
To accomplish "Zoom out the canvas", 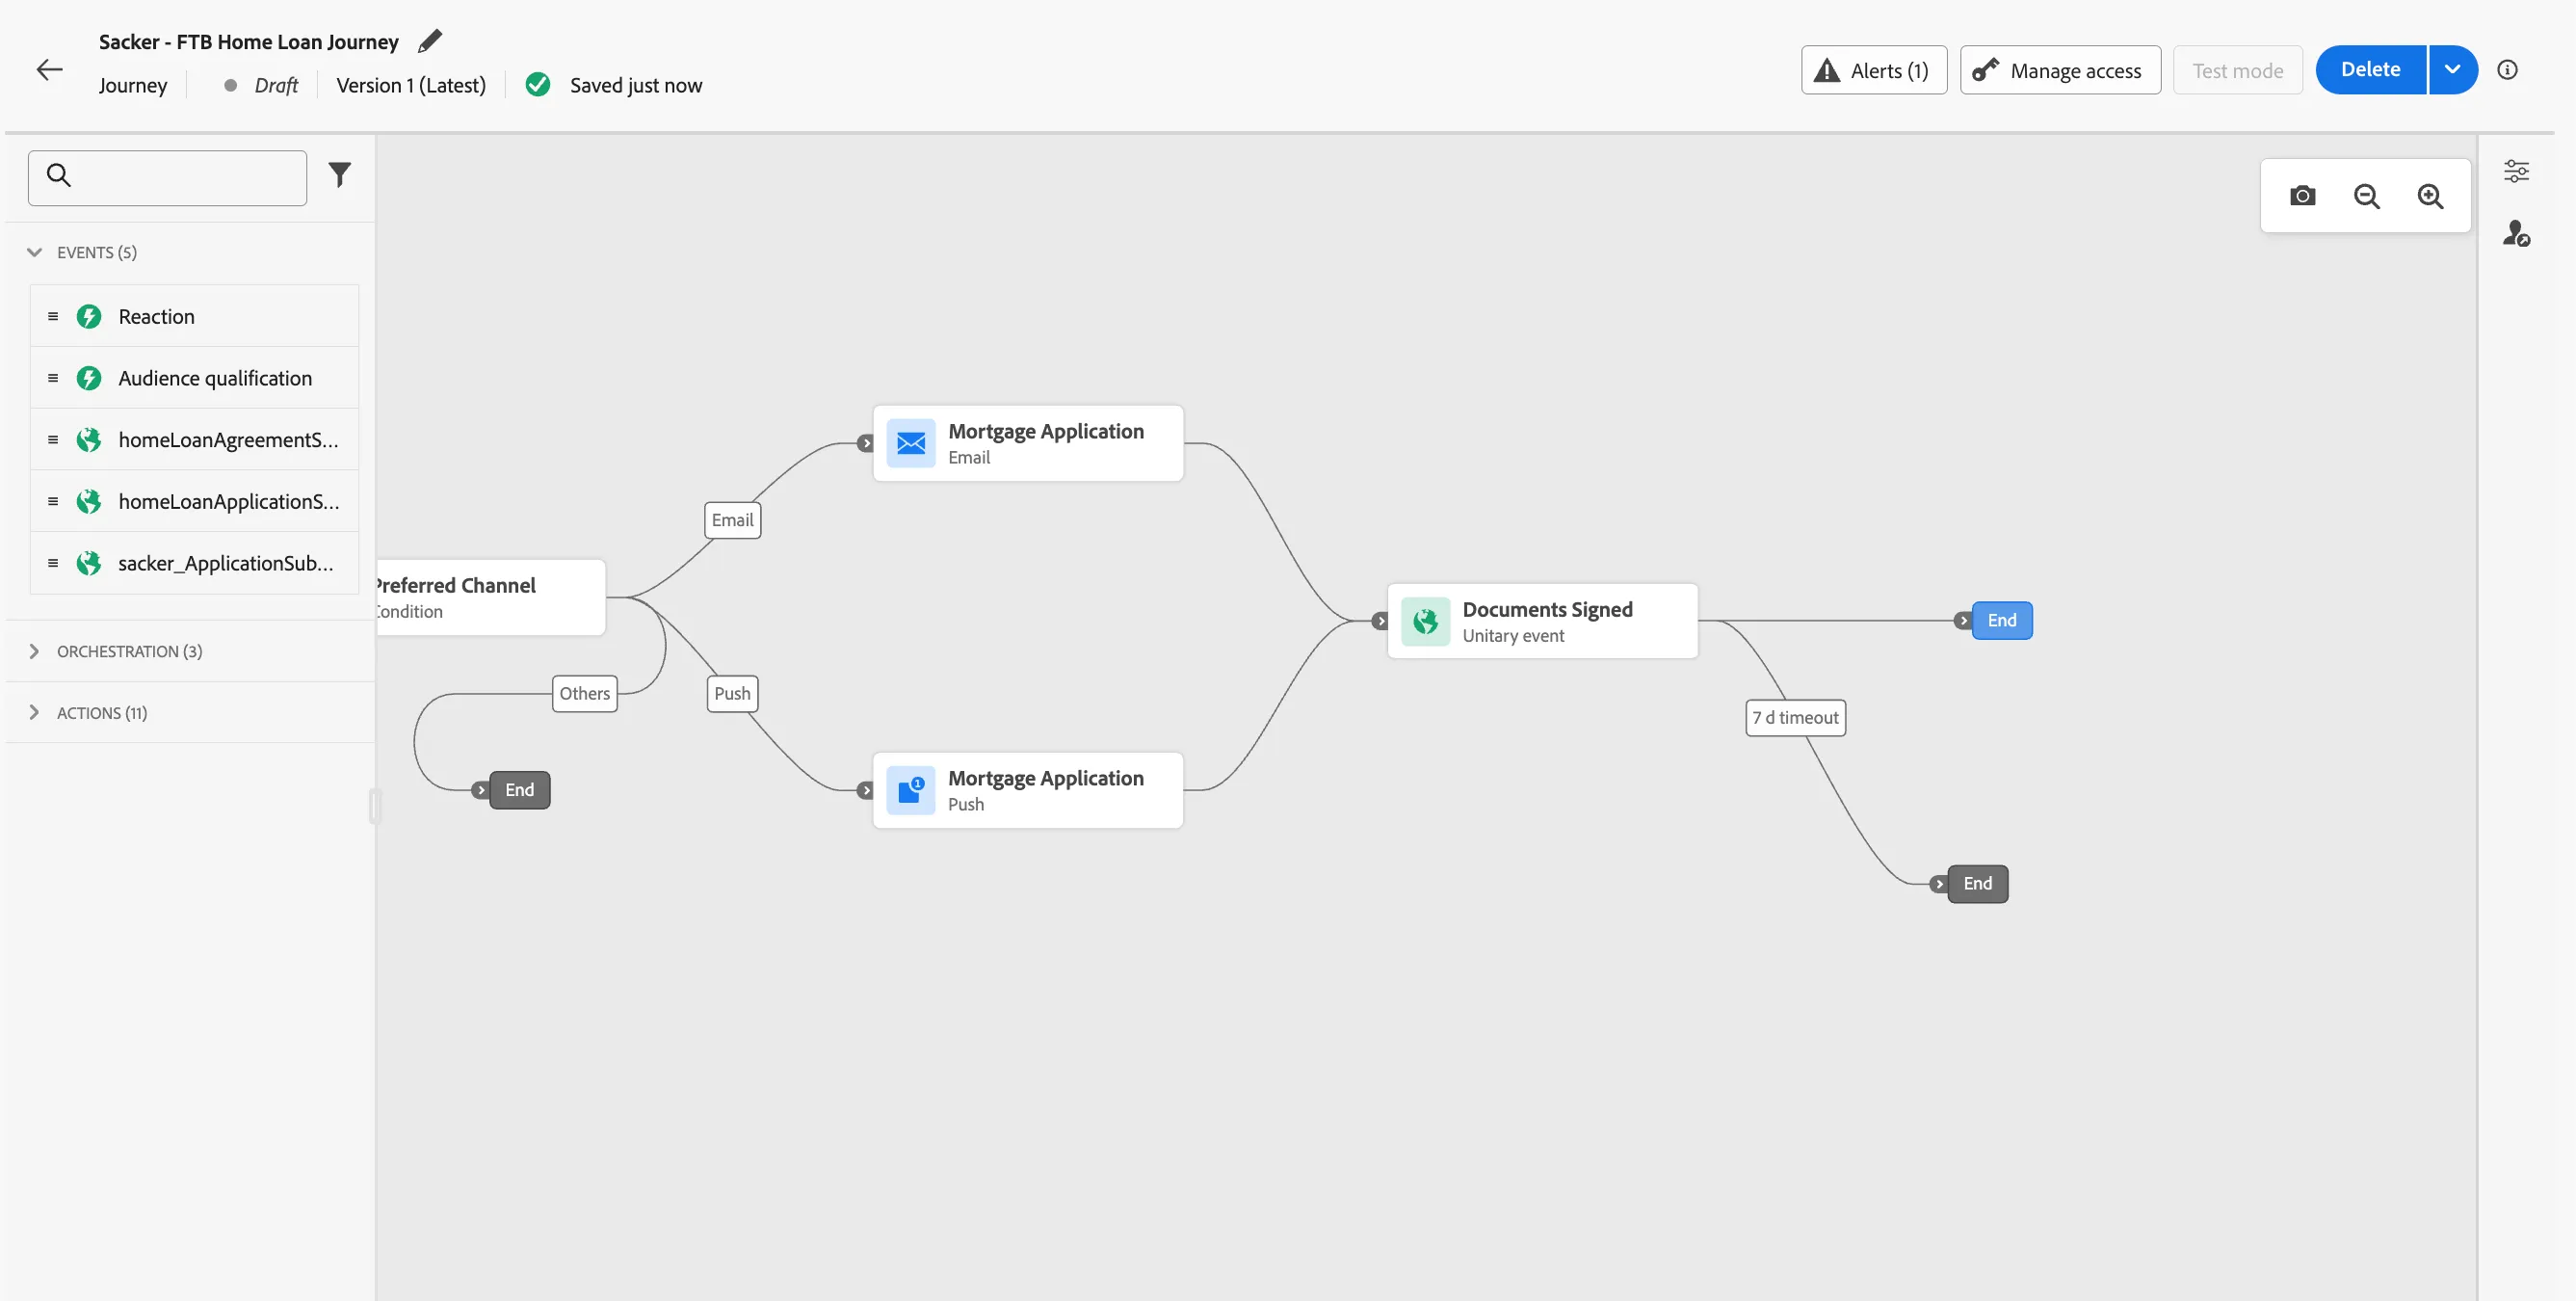I will (2366, 196).
